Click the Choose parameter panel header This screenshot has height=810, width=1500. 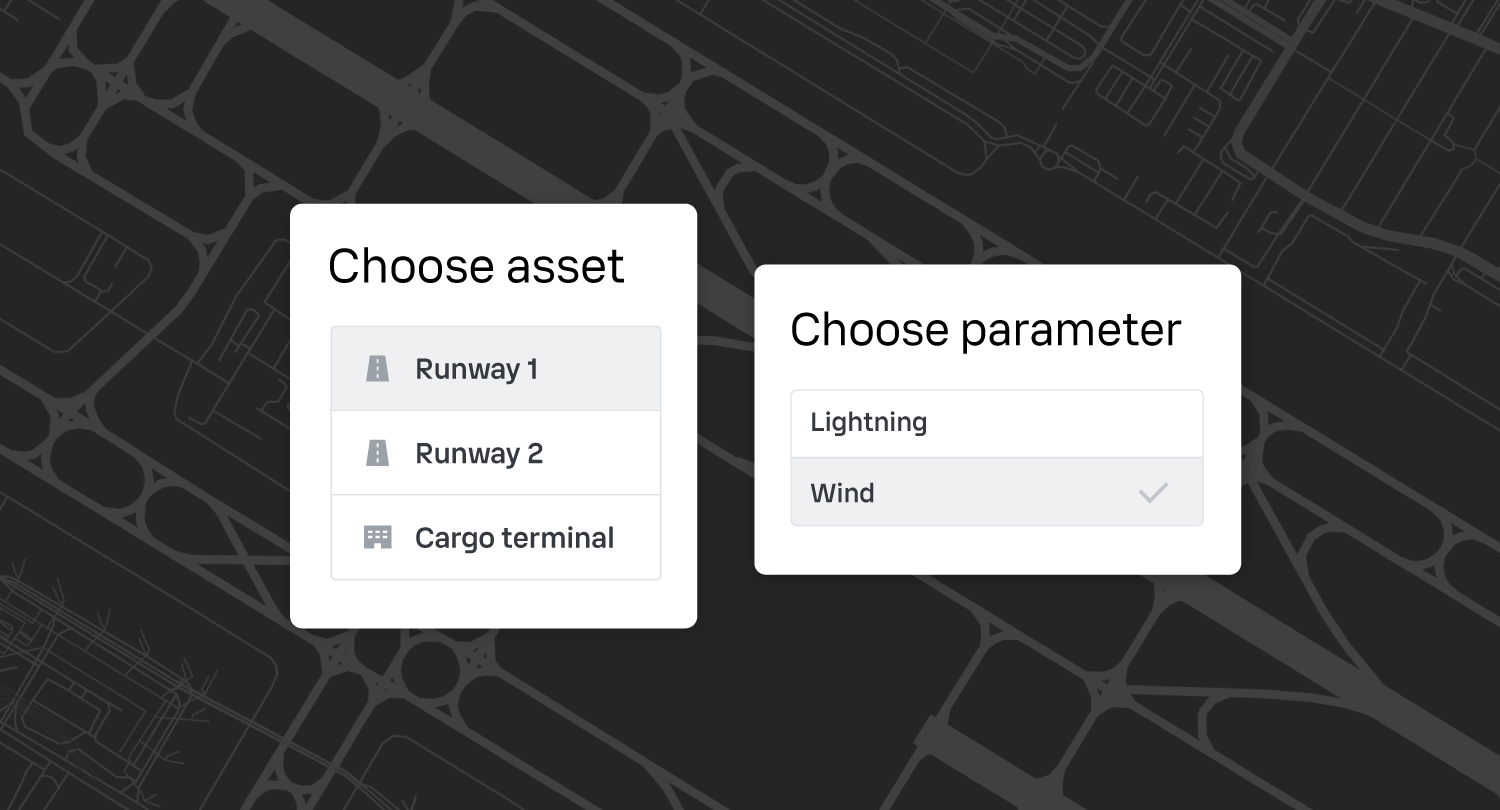(x=985, y=329)
